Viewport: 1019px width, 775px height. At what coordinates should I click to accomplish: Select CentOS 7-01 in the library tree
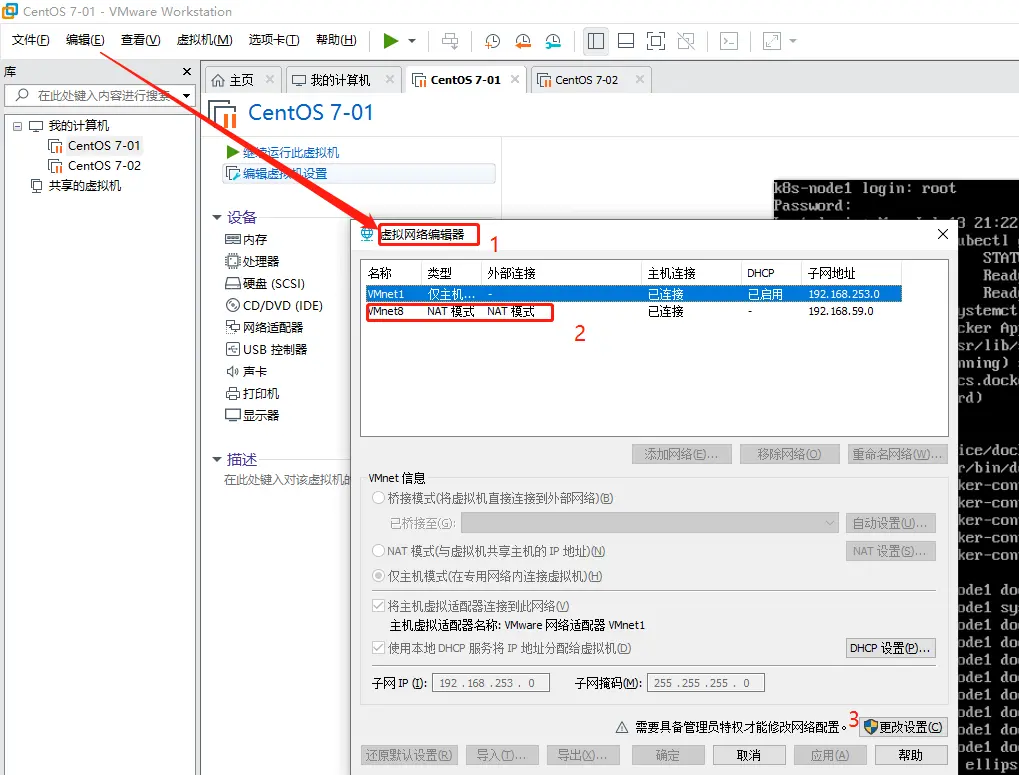click(x=95, y=146)
